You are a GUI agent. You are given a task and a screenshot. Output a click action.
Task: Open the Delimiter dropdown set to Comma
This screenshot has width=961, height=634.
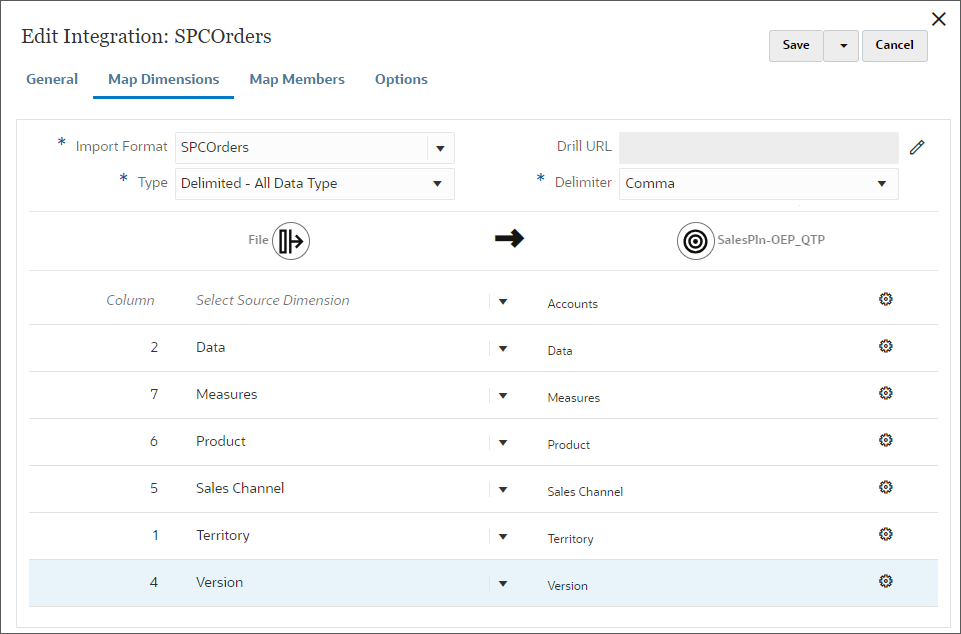[881, 184]
